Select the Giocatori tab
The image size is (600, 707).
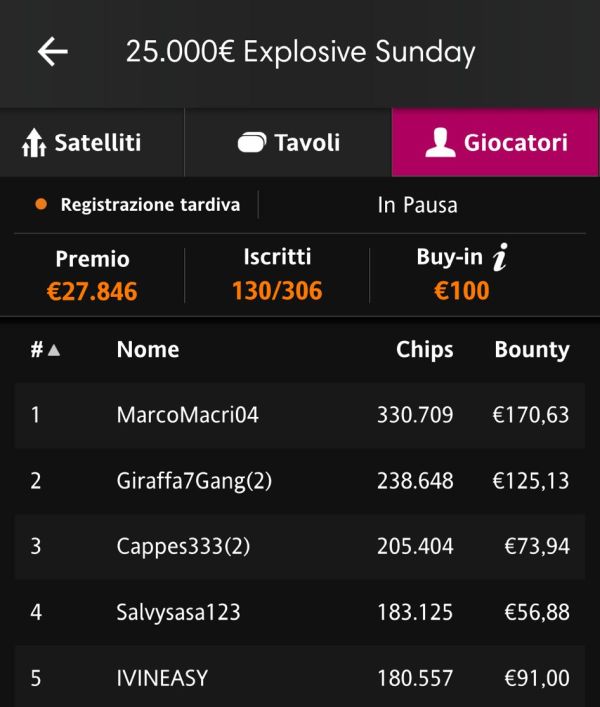tap(495, 142)
